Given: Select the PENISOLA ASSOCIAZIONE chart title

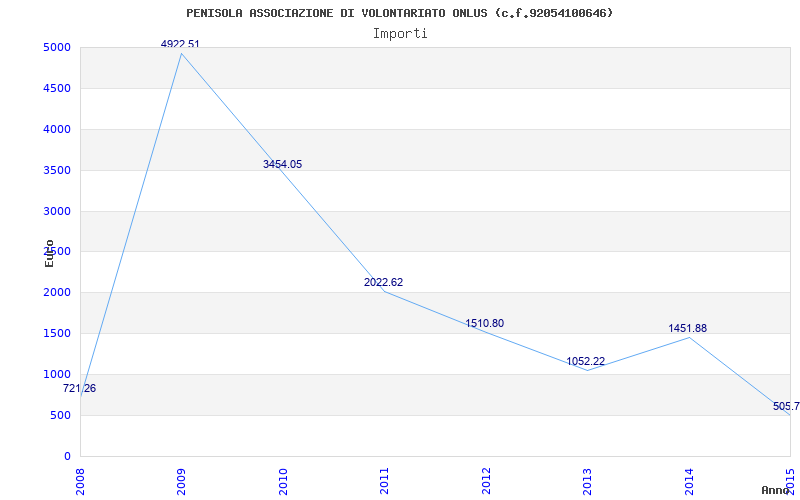Looking at the screenshot, I should tap(399, 13).
